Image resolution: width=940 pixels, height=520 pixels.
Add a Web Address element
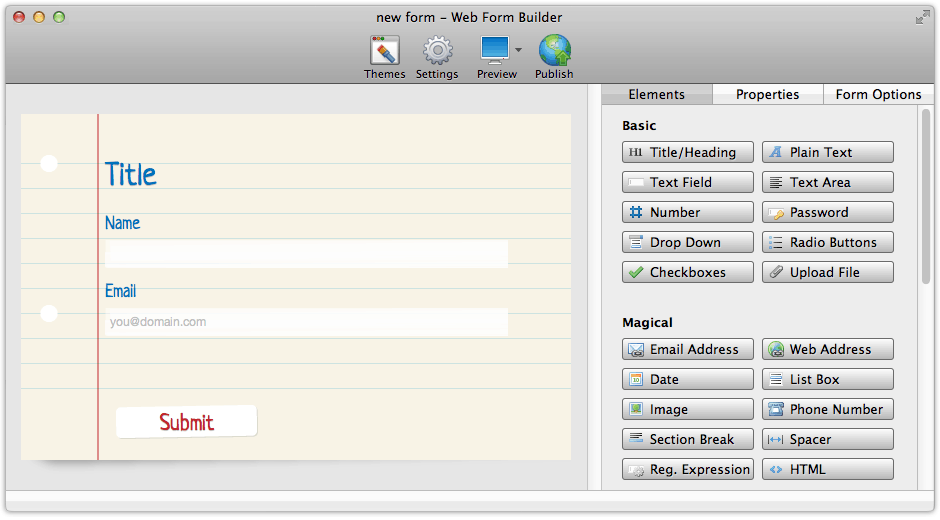click(828, 349)
